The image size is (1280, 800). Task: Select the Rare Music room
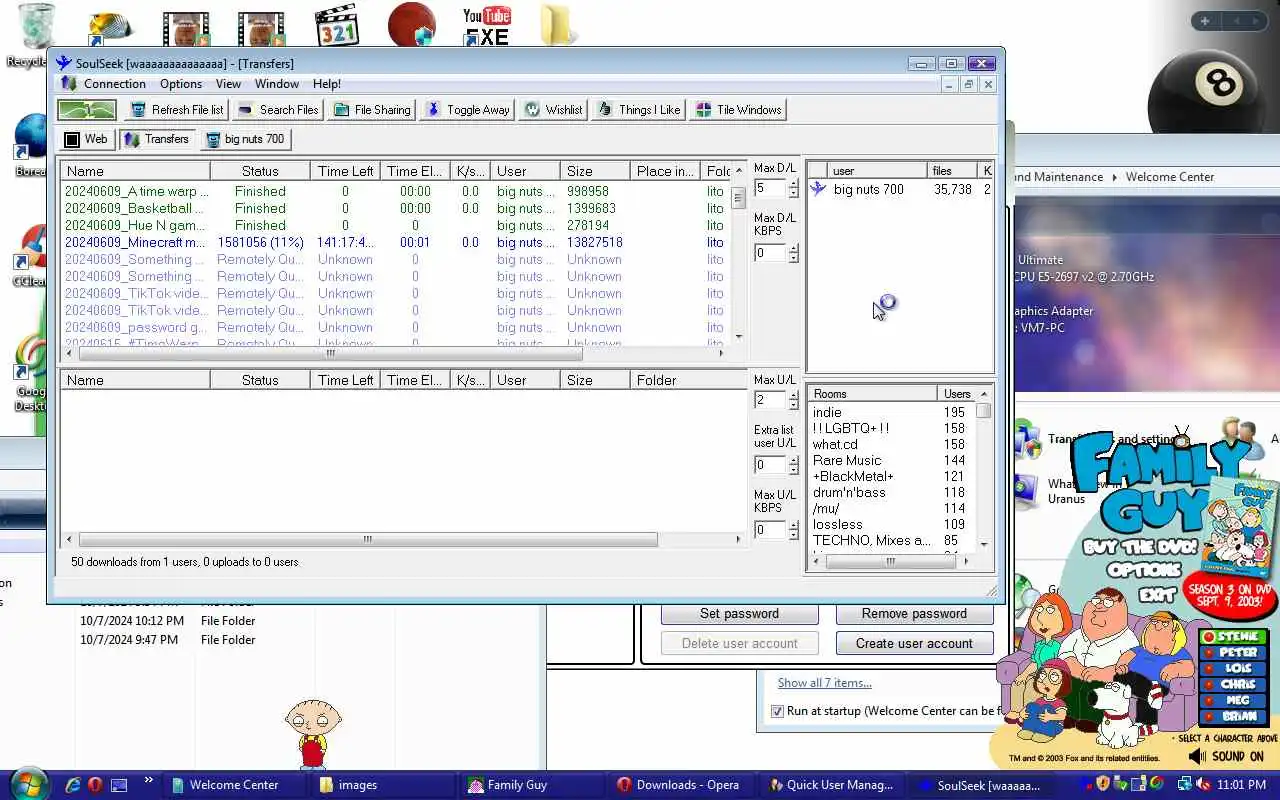(x=847, y=460)
